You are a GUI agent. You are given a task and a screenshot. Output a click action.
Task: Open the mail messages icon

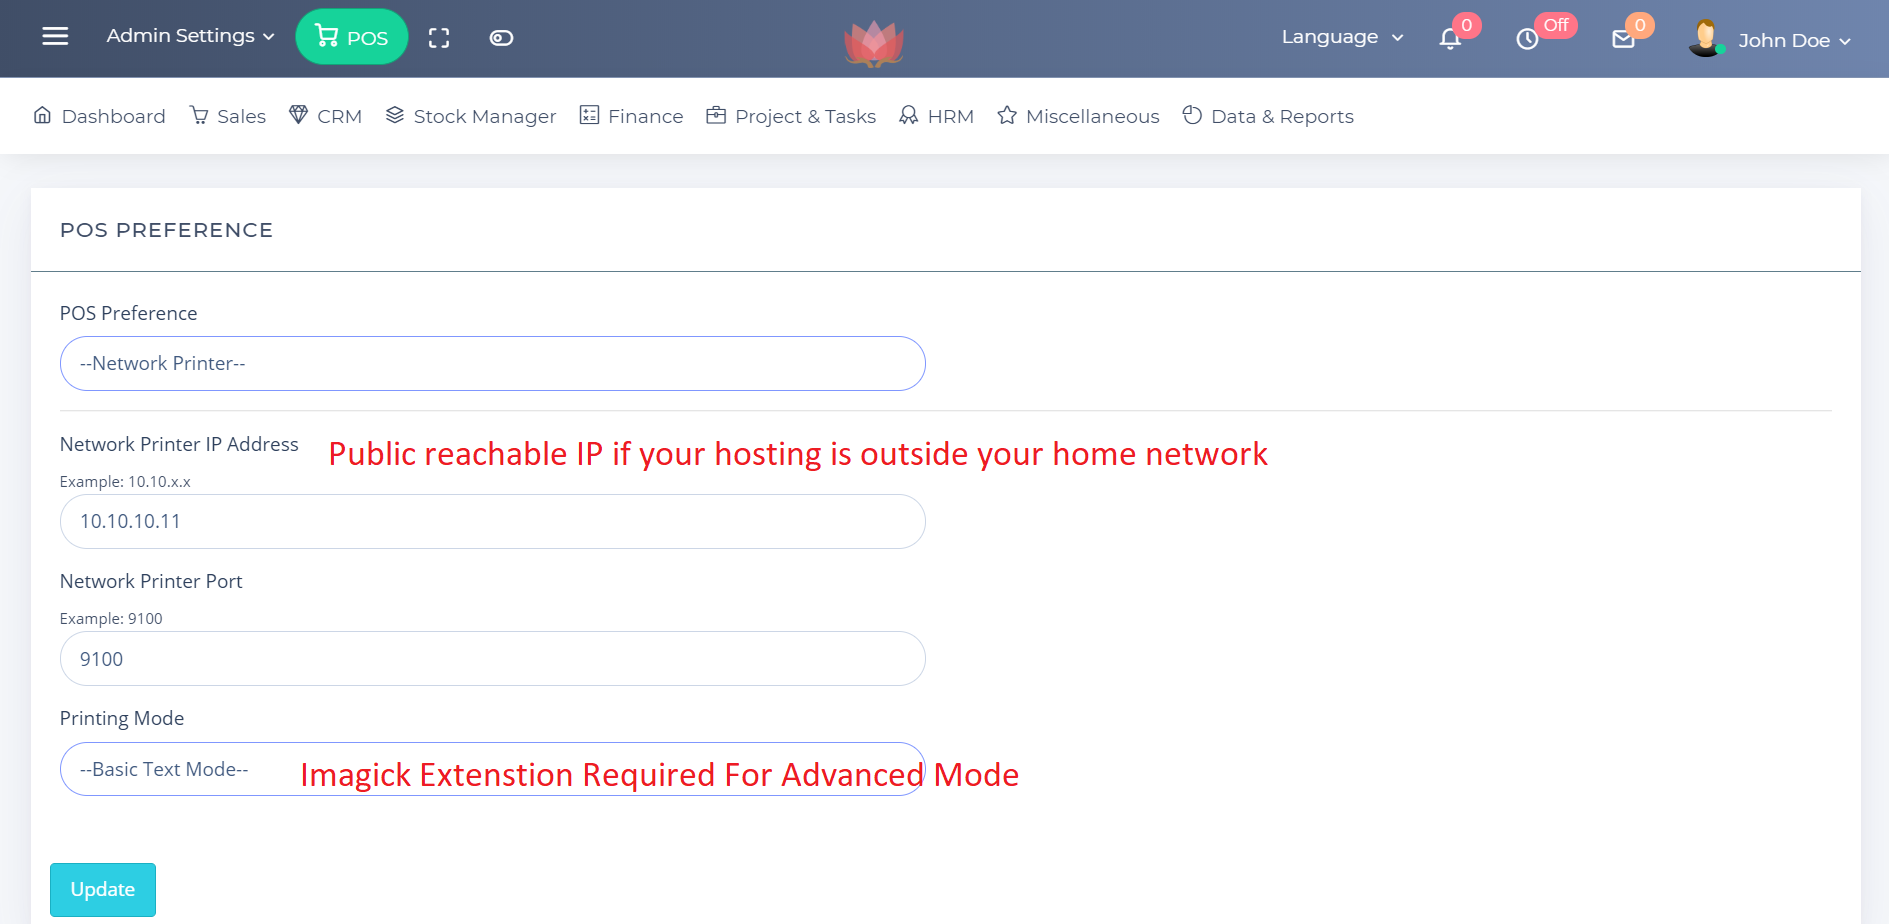pyautogui.click(x=1623, y=39)
